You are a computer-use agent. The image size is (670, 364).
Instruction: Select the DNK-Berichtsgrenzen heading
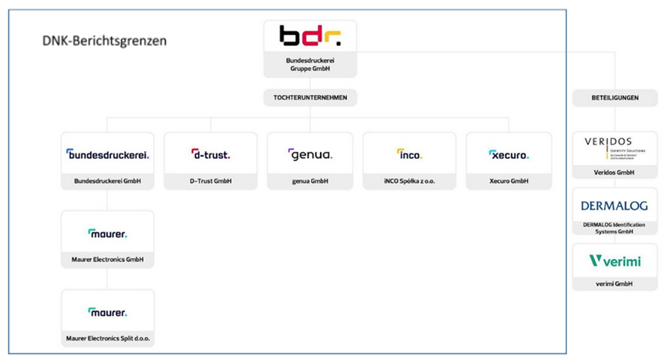point(105,41)
